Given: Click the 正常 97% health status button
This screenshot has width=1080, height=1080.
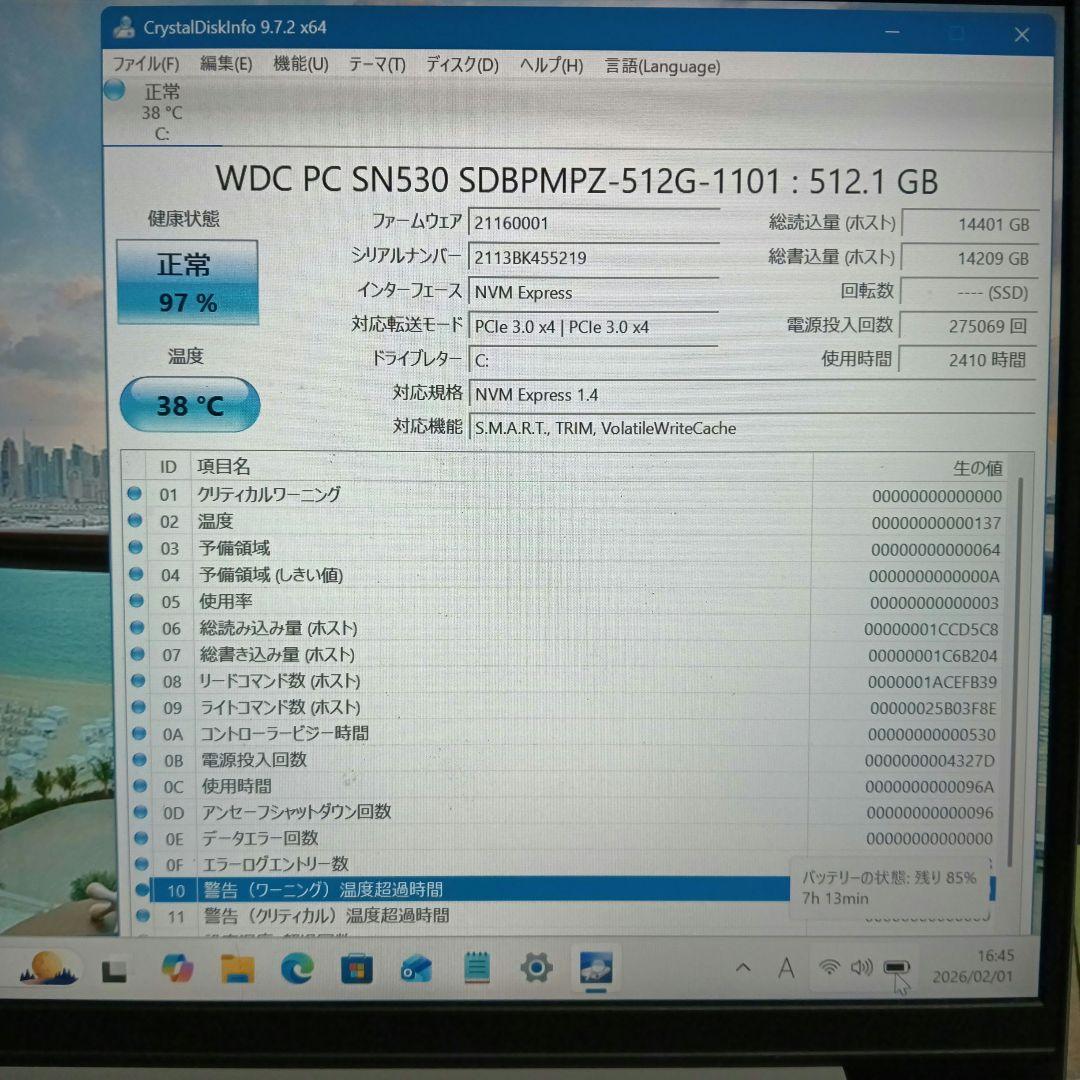Looking at the screenshot, I should coord(188,281).
